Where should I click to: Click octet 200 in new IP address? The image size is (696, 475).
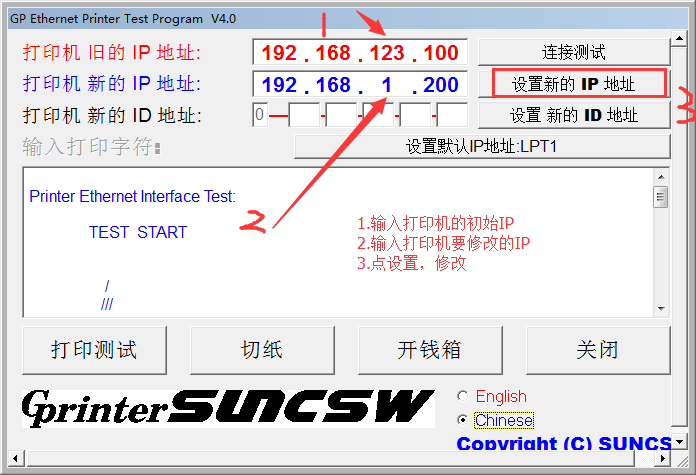pos(440,85)
